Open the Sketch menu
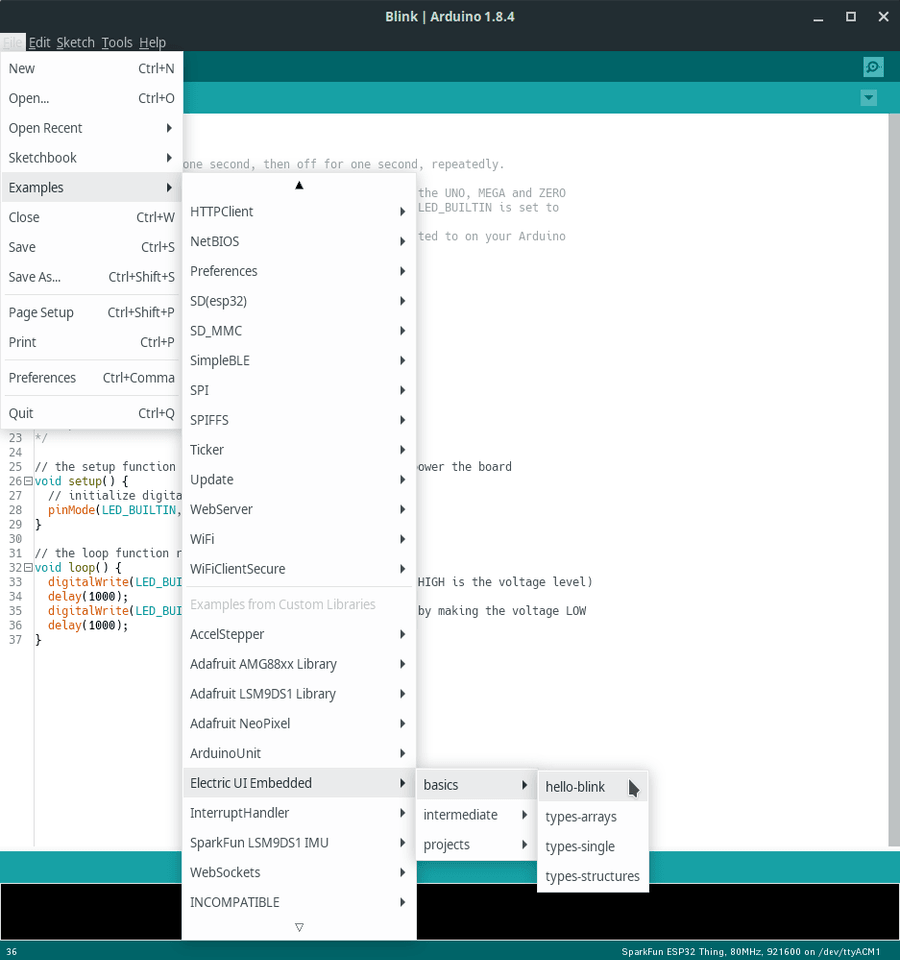 (x=75, y=42)
